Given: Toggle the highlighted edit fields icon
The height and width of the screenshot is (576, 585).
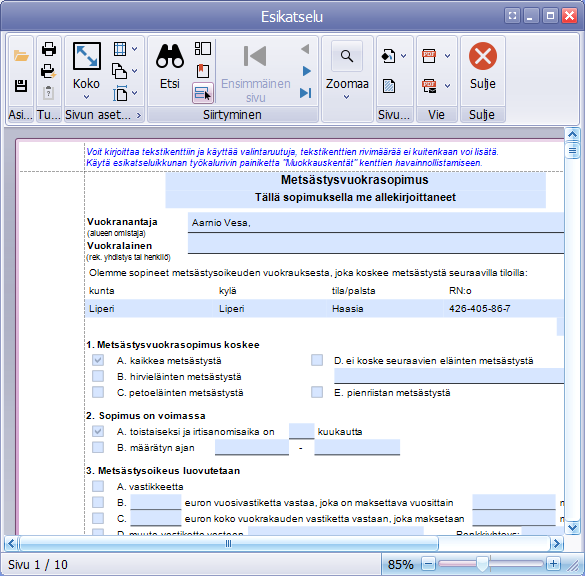Looking at the screenshot, I should point(203,93).
